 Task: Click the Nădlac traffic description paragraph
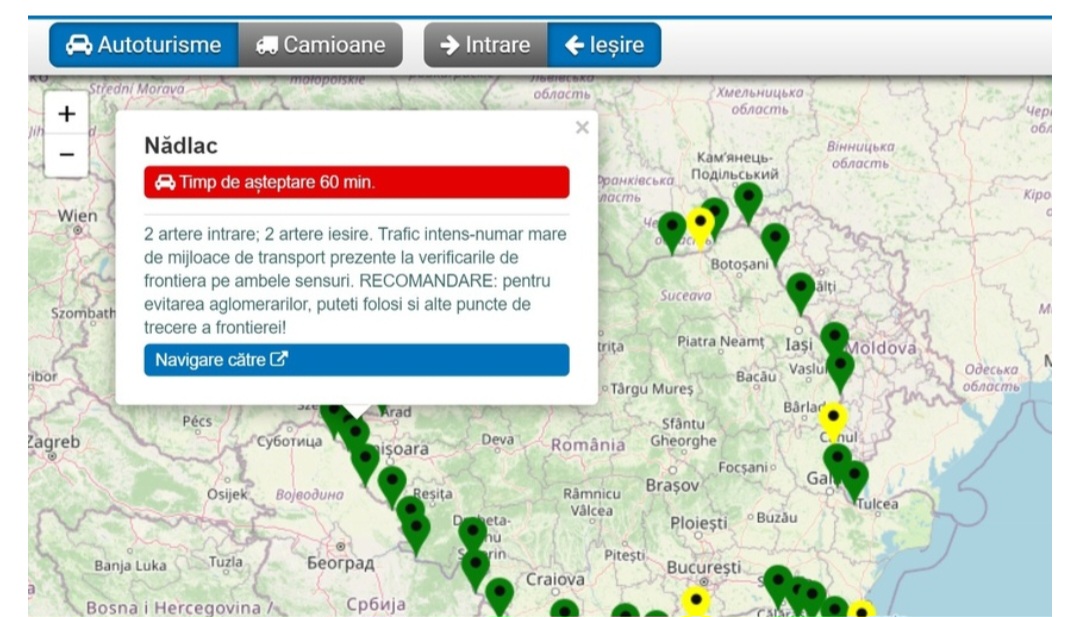point(357,281)
